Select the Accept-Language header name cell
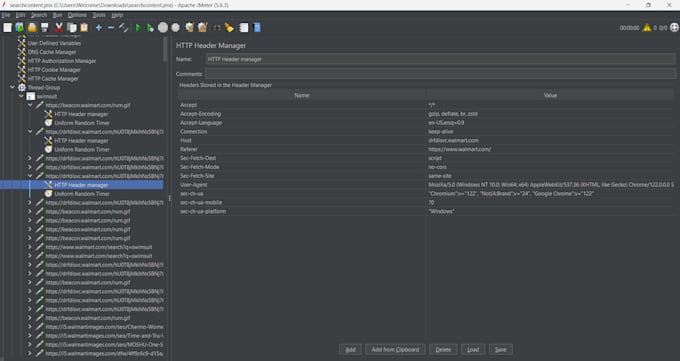 [x=302, y=123]
